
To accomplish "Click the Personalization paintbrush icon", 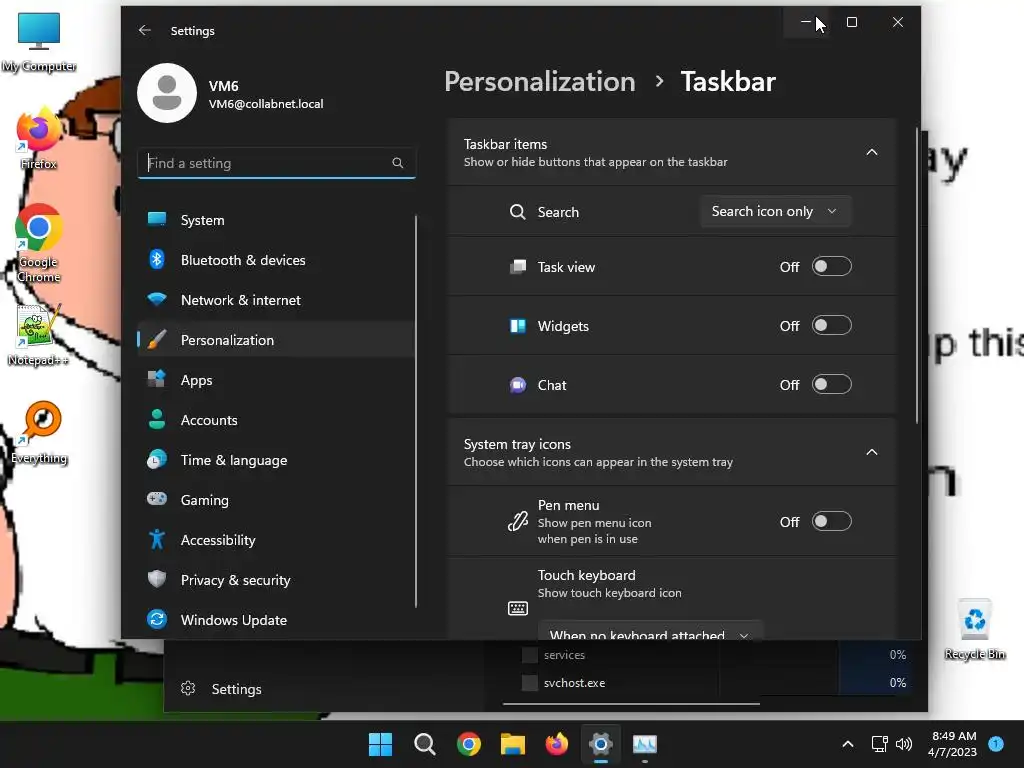I will coord(157,340).
